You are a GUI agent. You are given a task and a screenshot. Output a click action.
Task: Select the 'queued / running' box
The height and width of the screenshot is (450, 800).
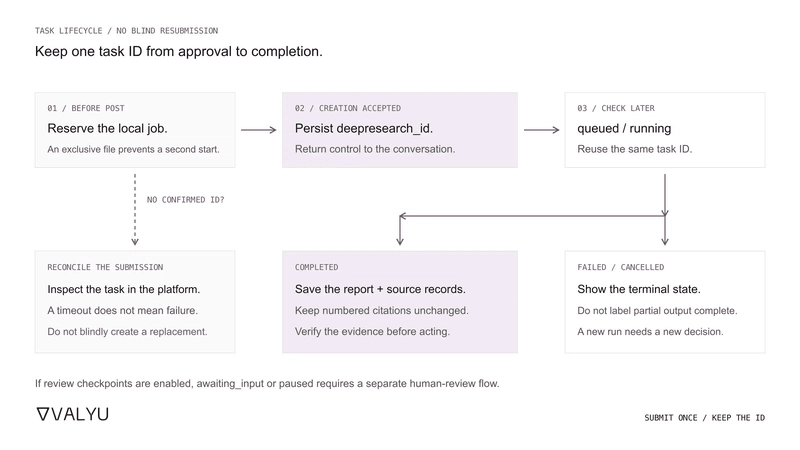click(x=665, y=130)
